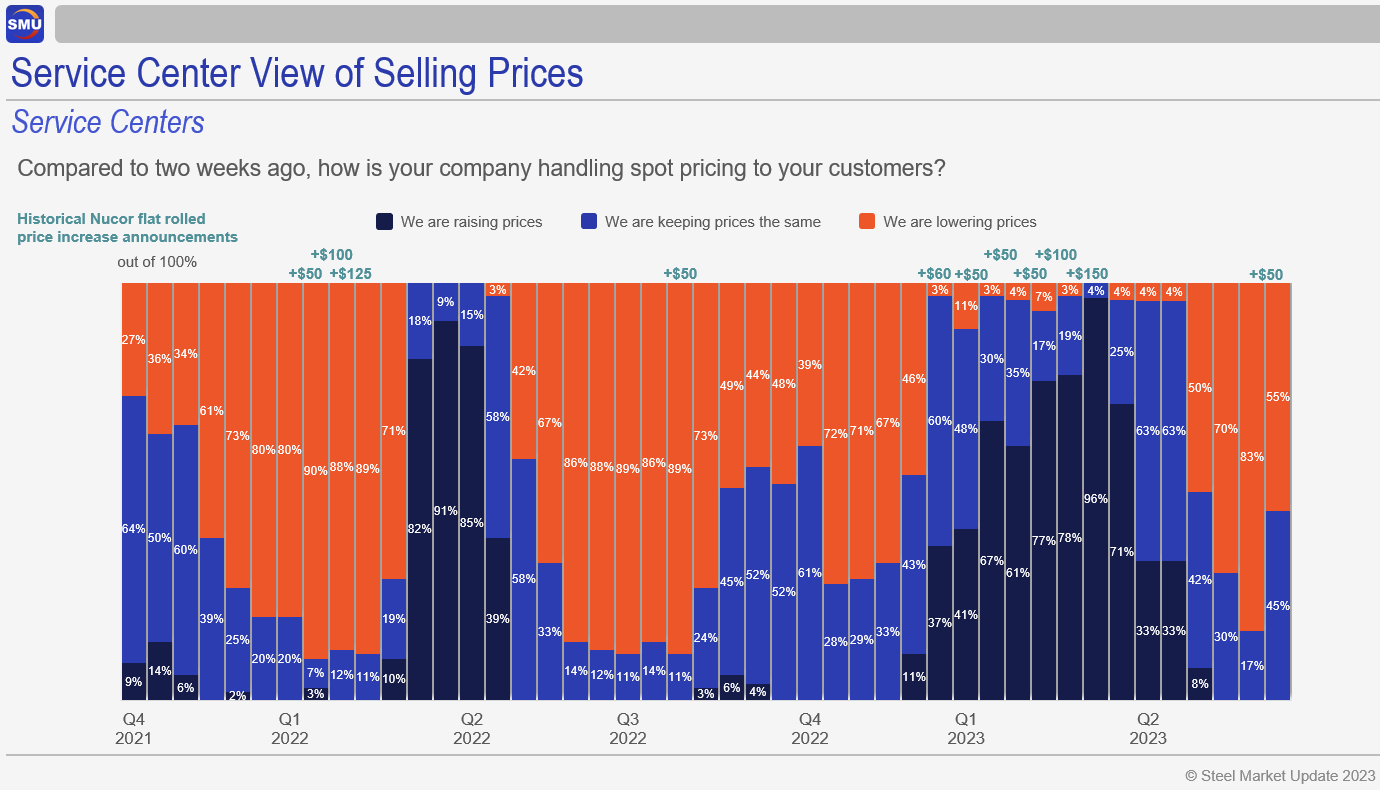Select the 64% blue bar segment

click(x=134, y=529)
